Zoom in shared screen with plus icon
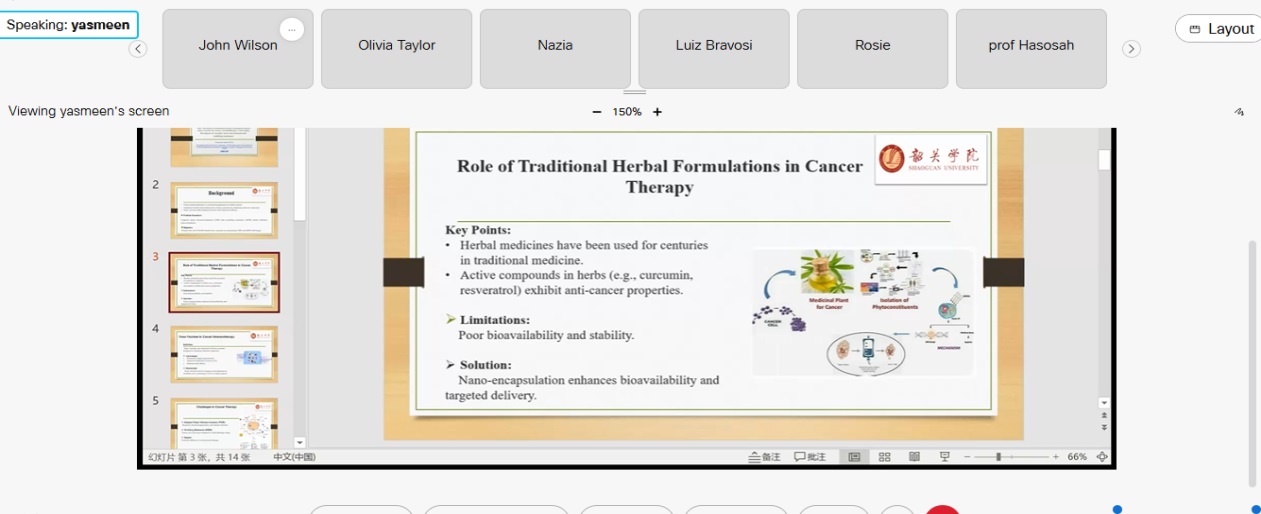 pyautogui.click(x=657, y=112)
